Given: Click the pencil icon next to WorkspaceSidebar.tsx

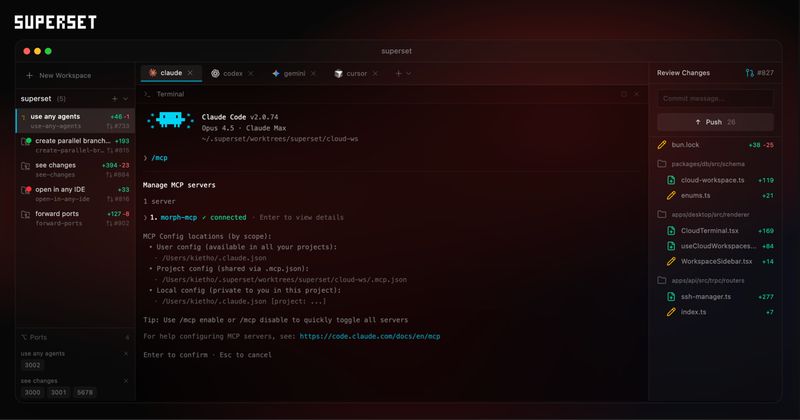Looking at the screenshot, I should point(671,261).
